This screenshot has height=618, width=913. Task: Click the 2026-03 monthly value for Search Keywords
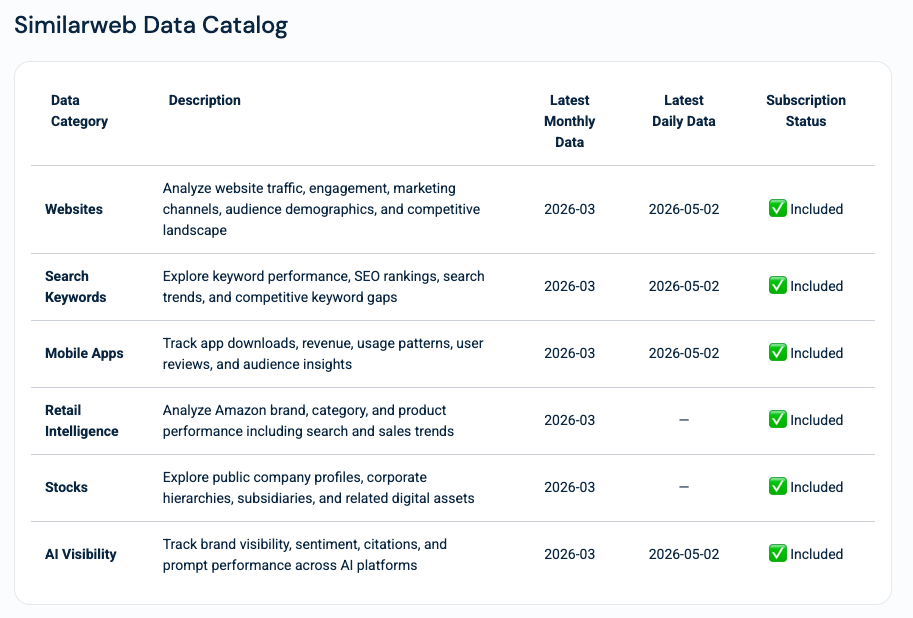569,286
